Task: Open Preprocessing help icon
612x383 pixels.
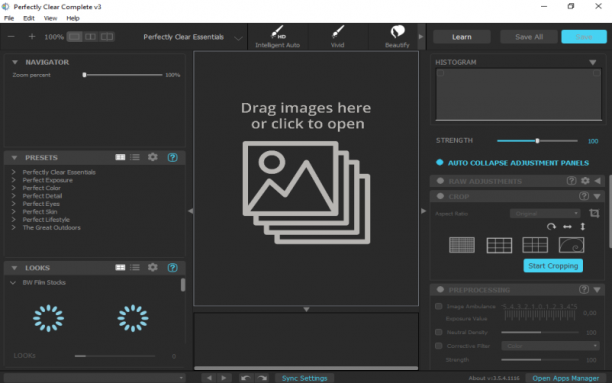Action: coord(584,289)
